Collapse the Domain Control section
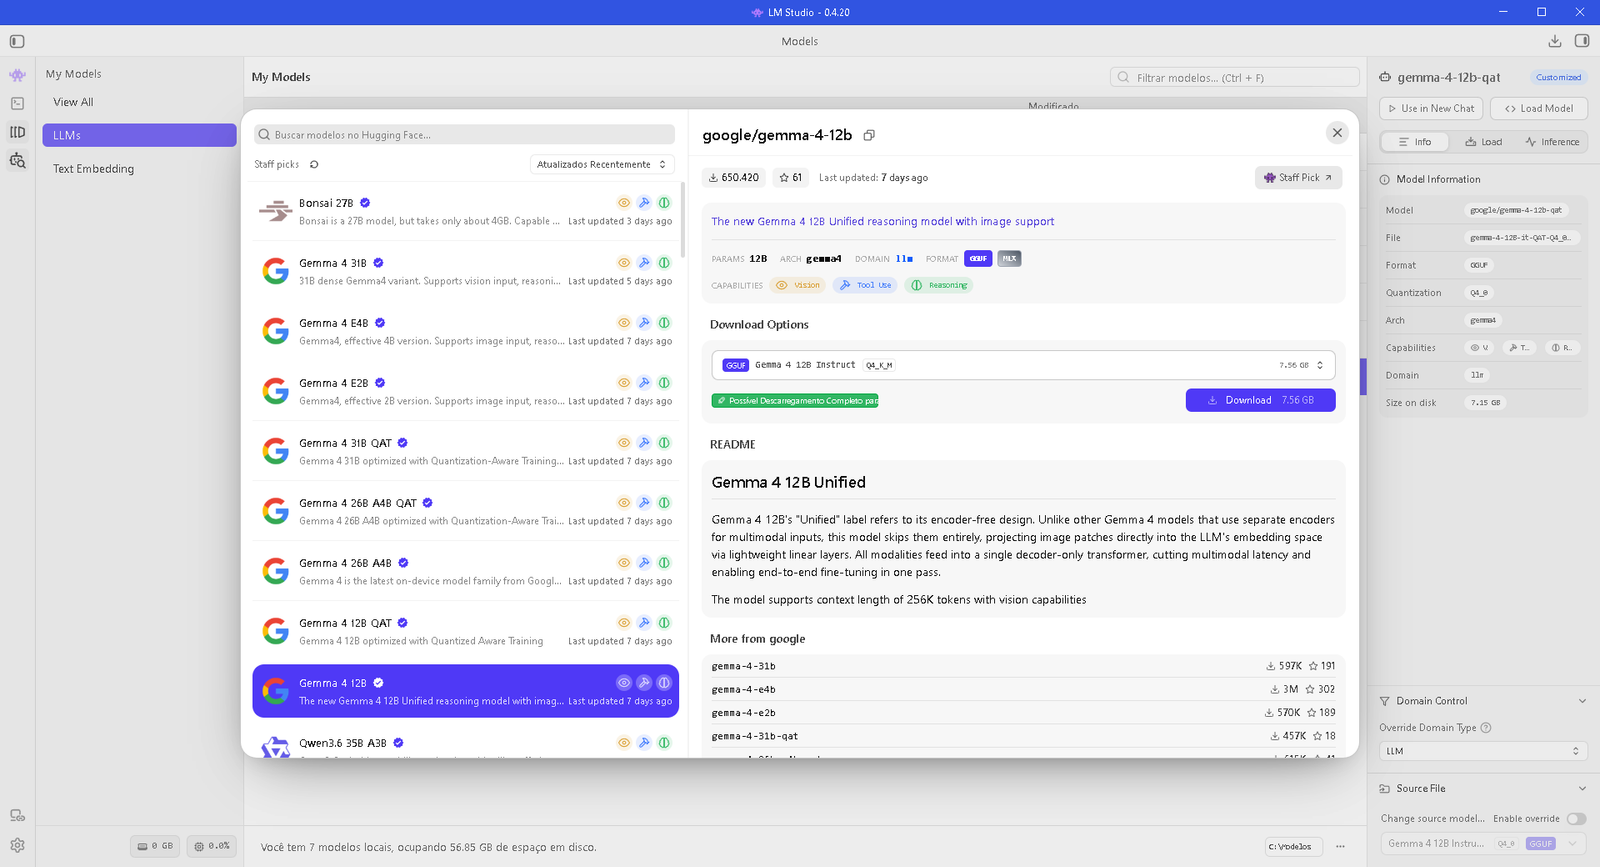This screenshot has width=1600, height=867. pyautogui.click(x=1582, y=701)
